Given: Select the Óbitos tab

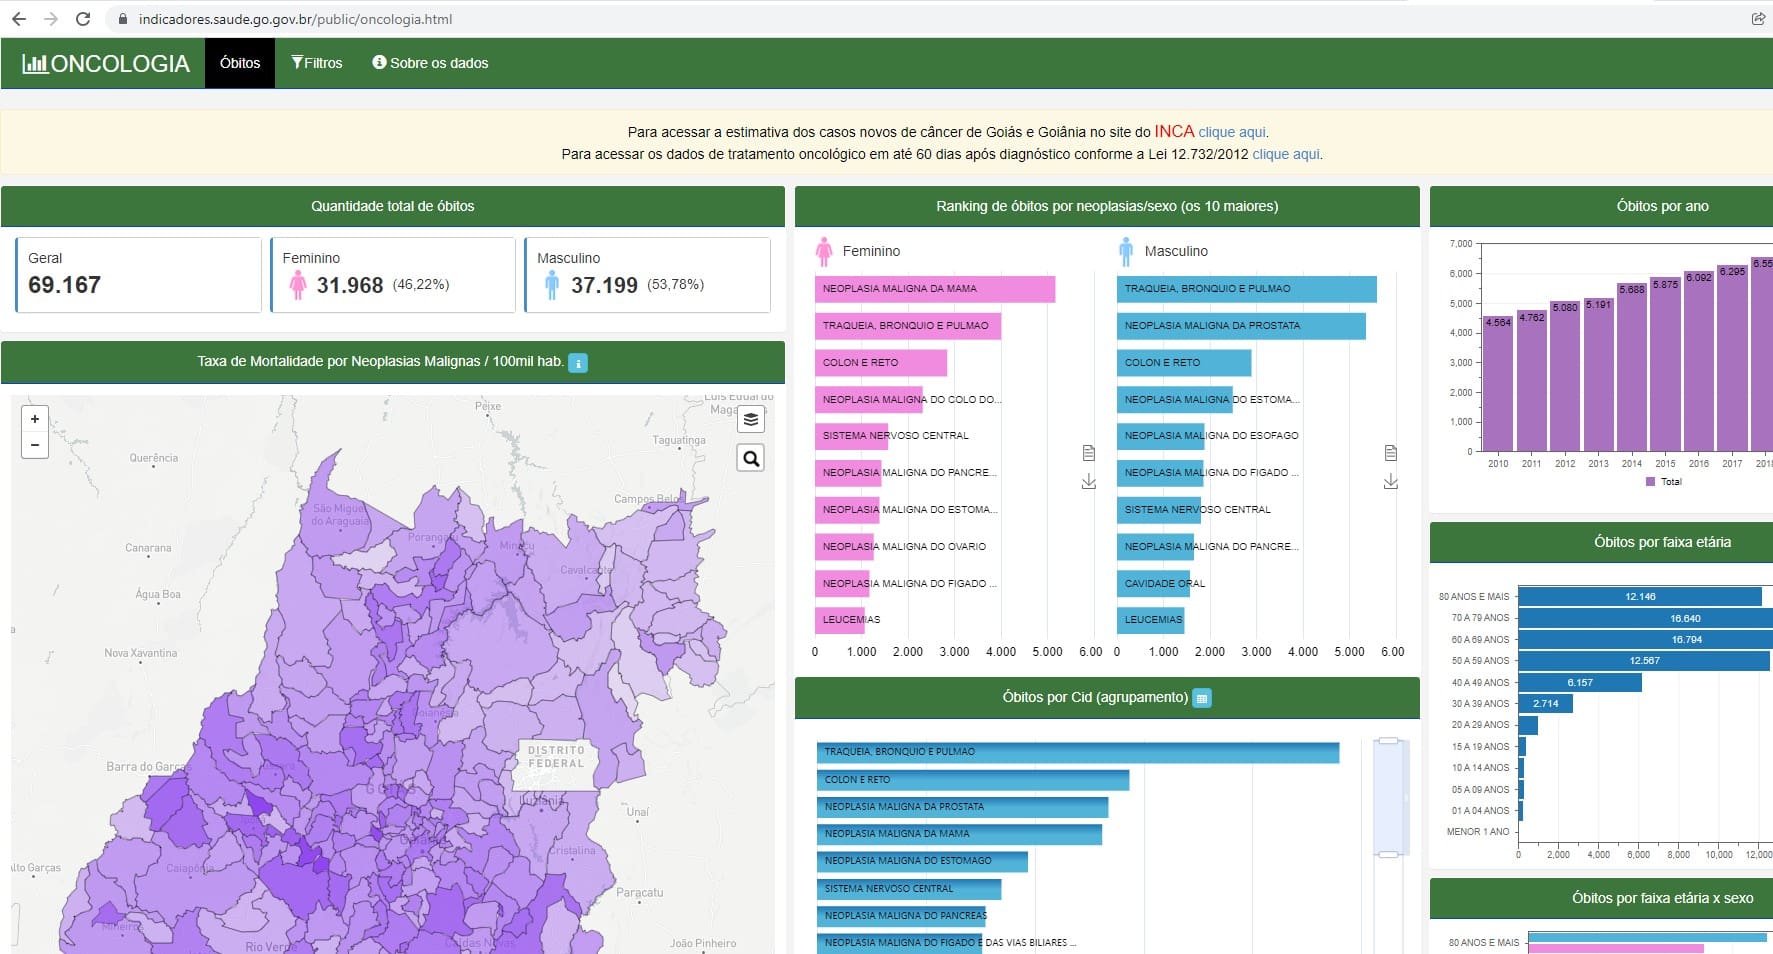Looking at the screenshot, I should (240, 63).
